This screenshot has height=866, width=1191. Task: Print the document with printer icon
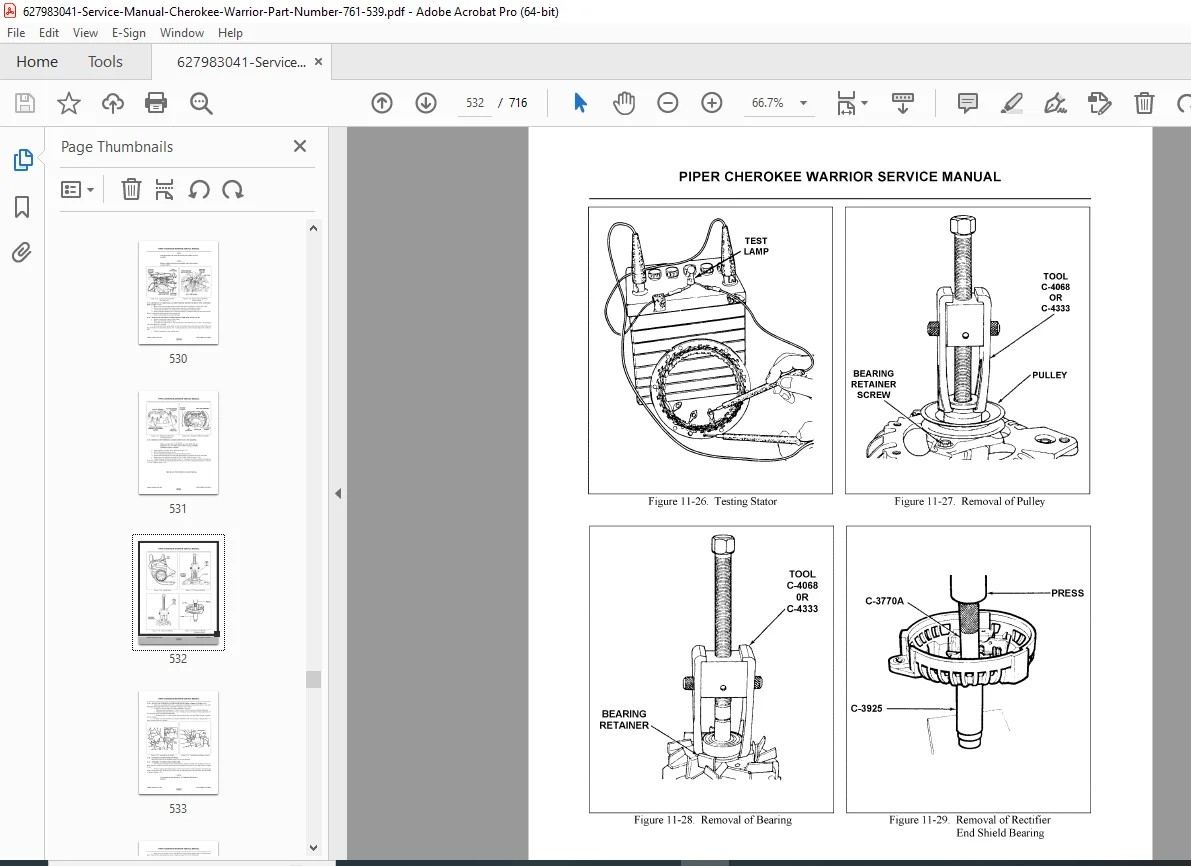point(156,103)
